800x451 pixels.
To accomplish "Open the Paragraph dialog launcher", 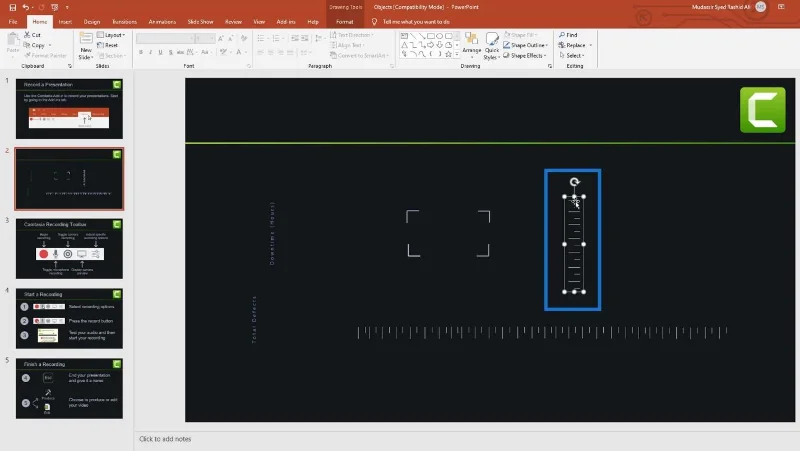I will point(392,66).
